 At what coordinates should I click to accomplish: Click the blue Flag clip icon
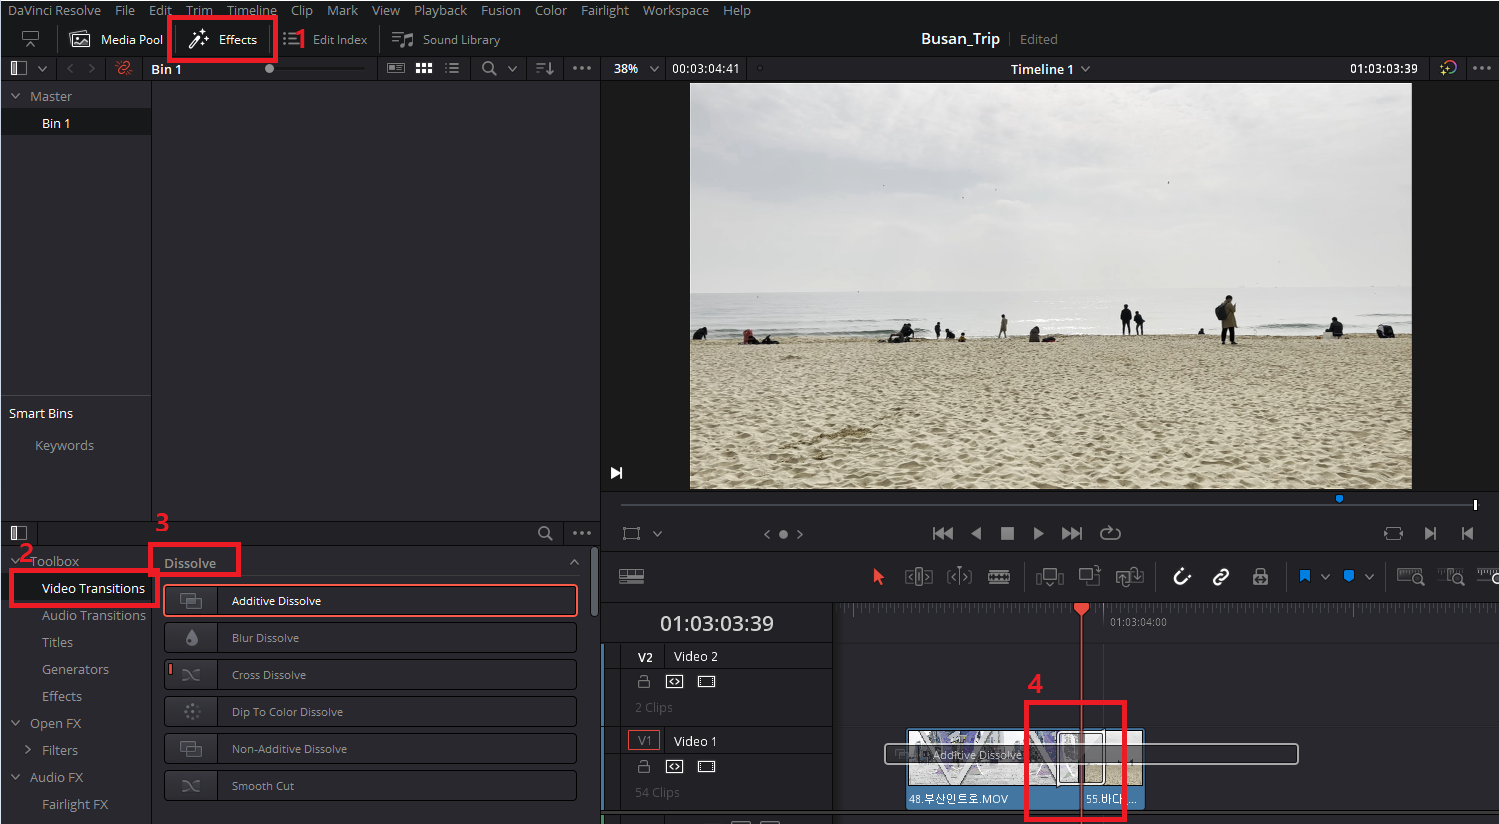(1305, 577)
